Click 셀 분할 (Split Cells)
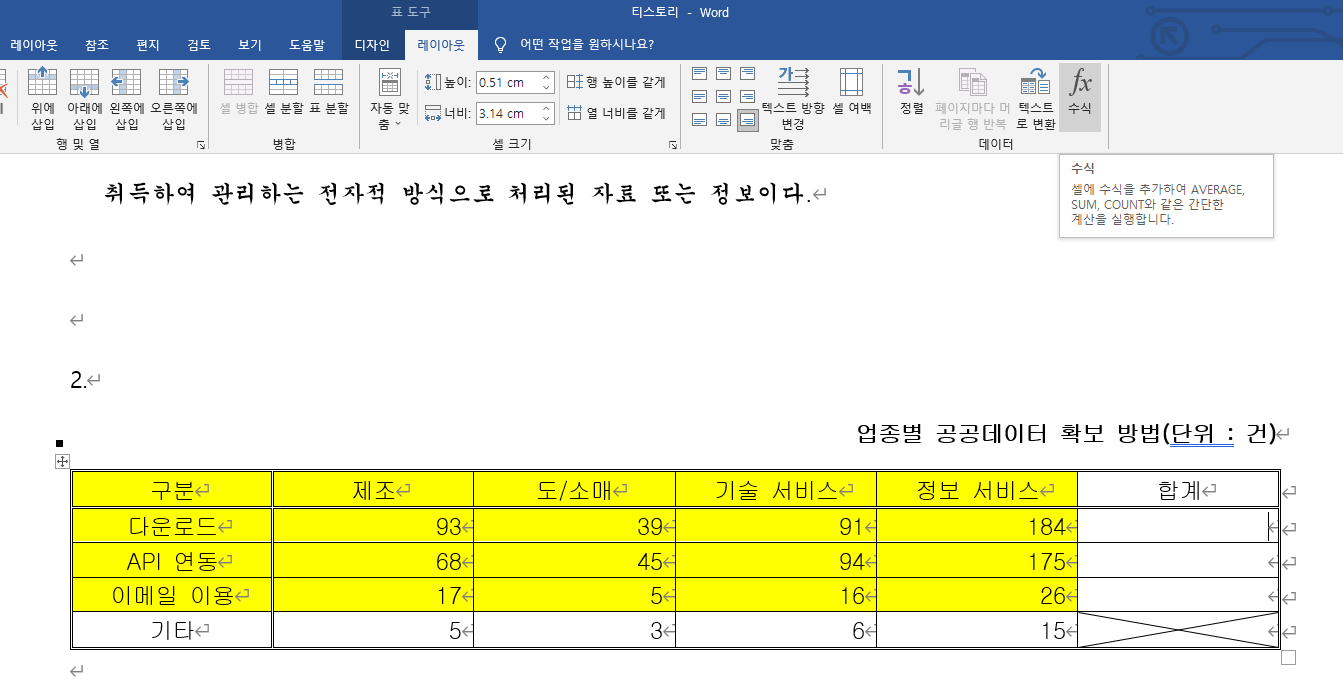 (x=283, y=92)
